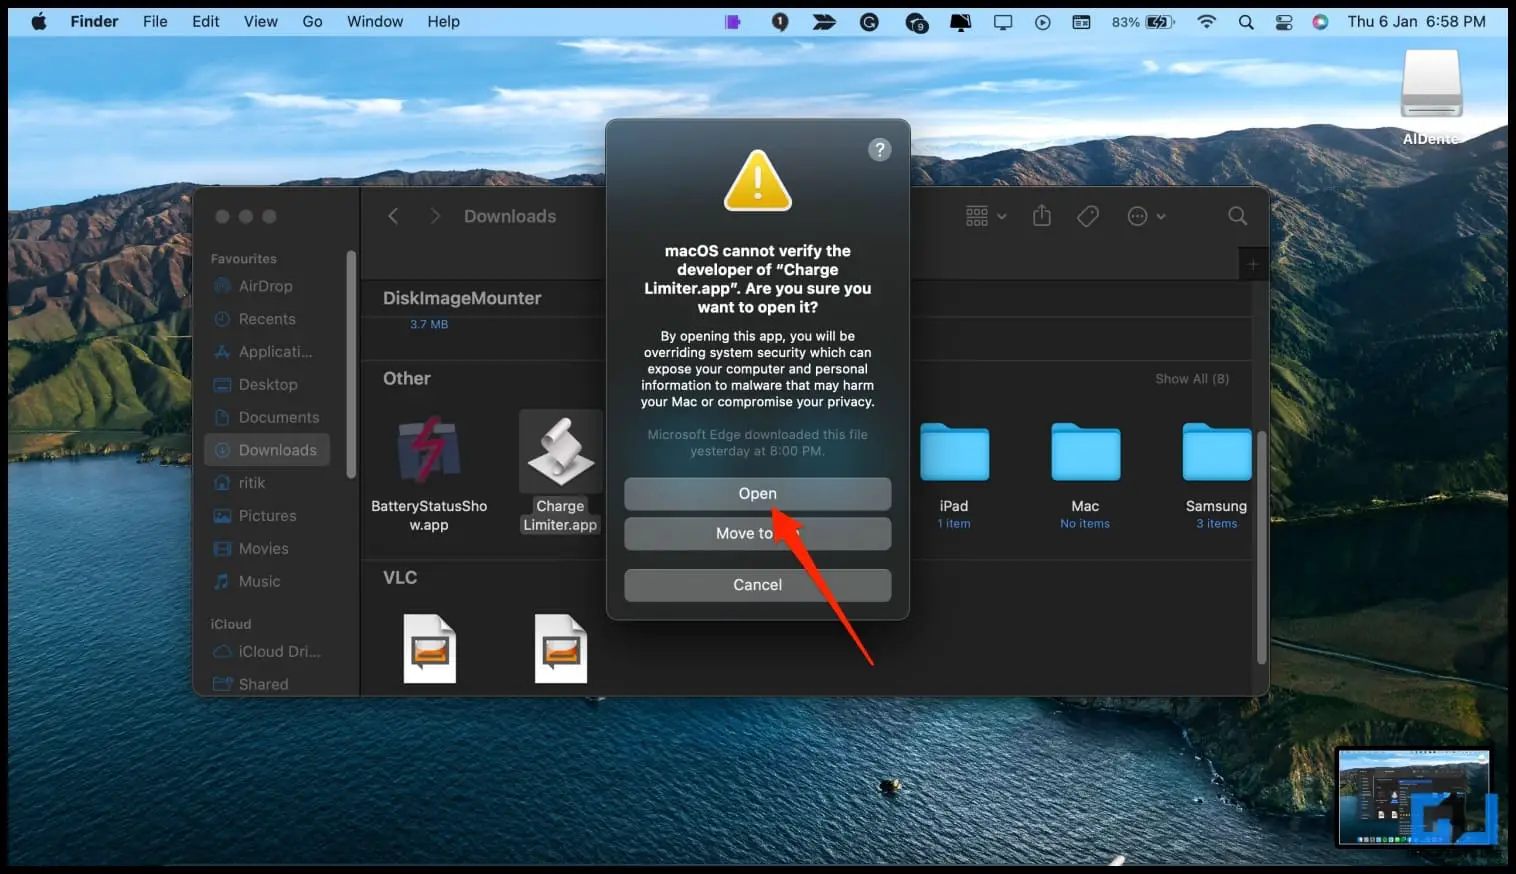This screenshot has width=1516, height=874.
Task: Open the ritik home folder in sidebar
Action: (266, 483)
